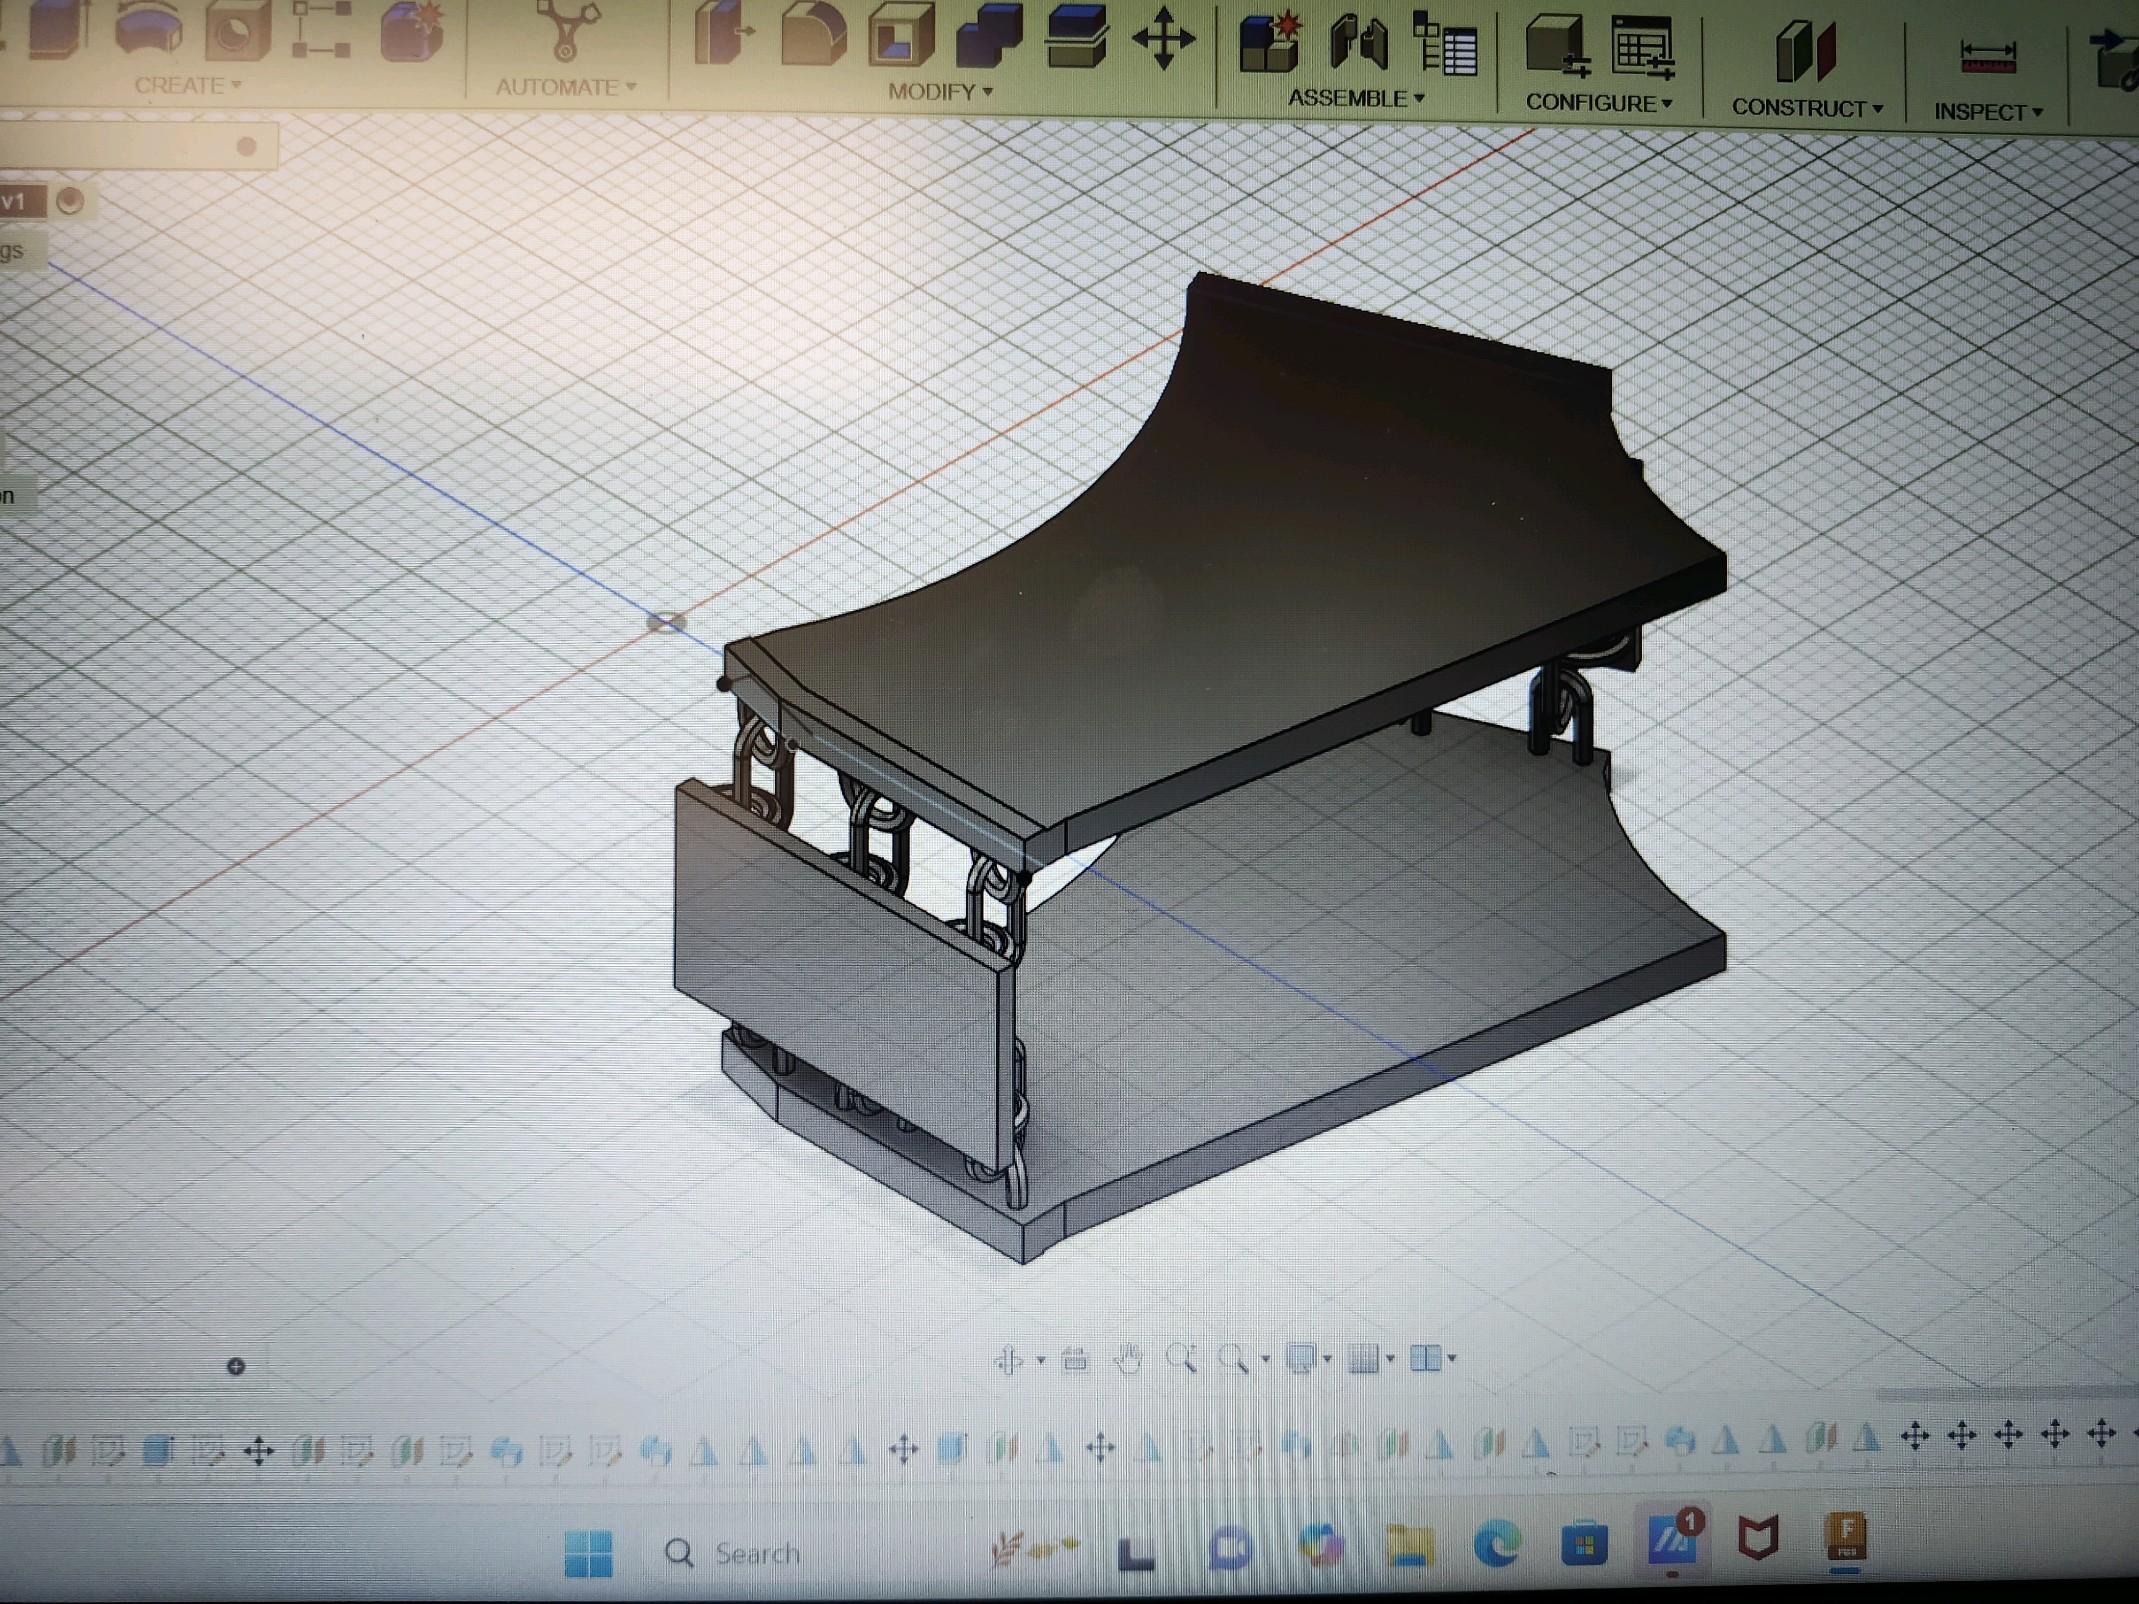This screenshot has width=2139, height=1604.
Task: Click the Viewports icon
Action: pos(1425,1357)
